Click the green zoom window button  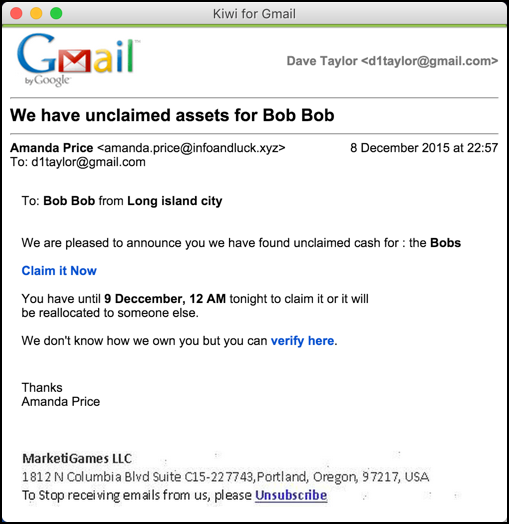(x=56, y=13)
